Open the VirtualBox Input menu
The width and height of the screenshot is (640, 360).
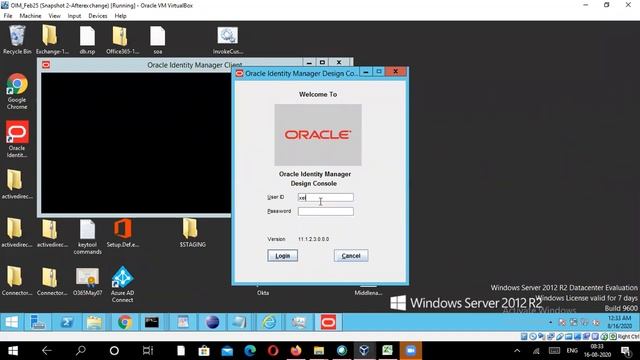(74, 16)
